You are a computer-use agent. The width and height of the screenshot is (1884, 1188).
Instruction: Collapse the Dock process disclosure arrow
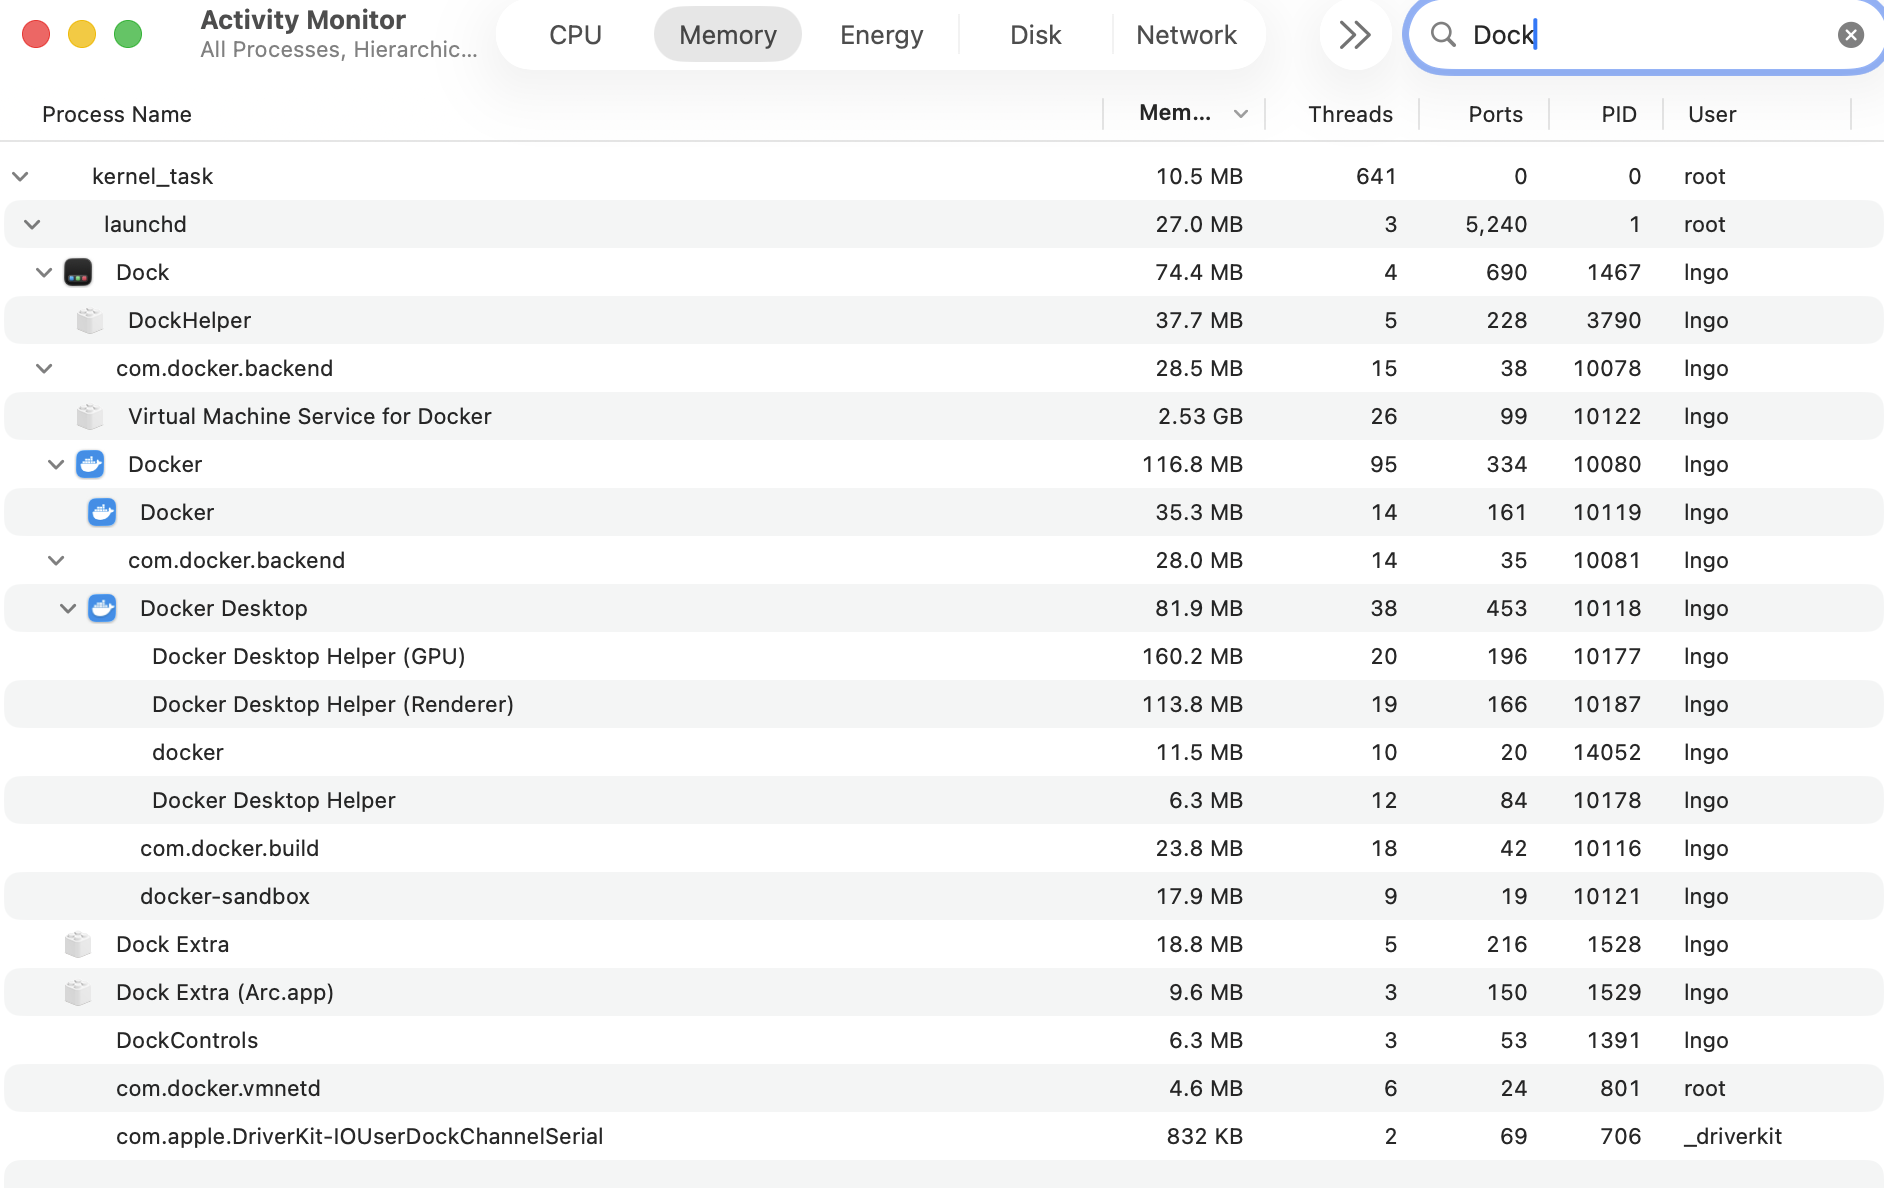pyautogui.click(x=44, y=272)
